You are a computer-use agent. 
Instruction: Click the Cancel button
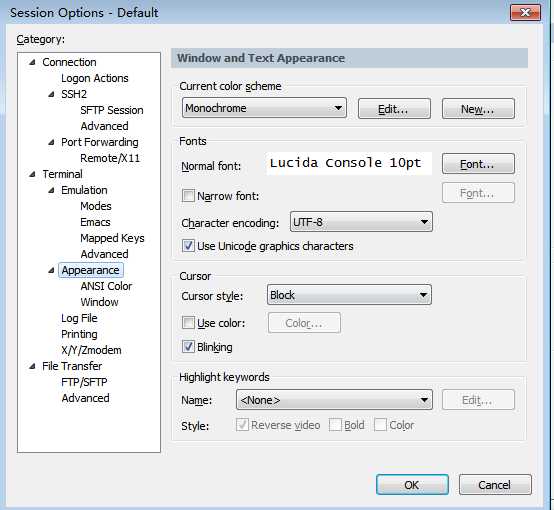coord(495,485)
